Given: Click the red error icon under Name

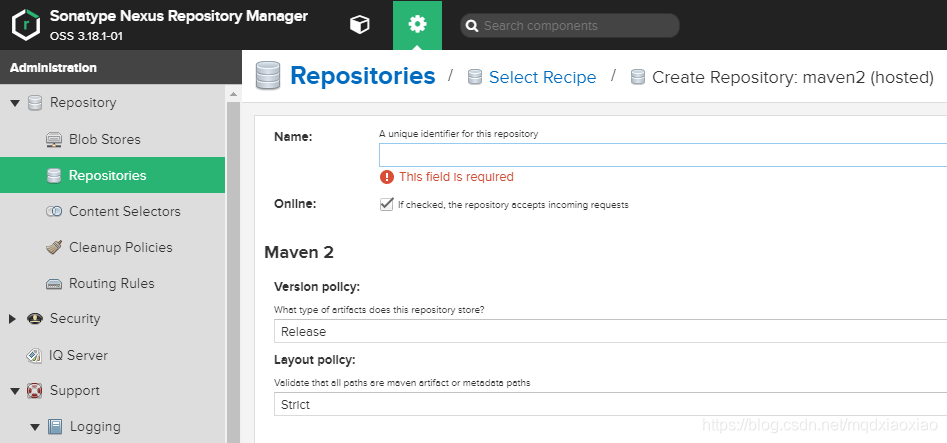Looking at the screenshot, I should pyautogui.click(x=386, y=176).
